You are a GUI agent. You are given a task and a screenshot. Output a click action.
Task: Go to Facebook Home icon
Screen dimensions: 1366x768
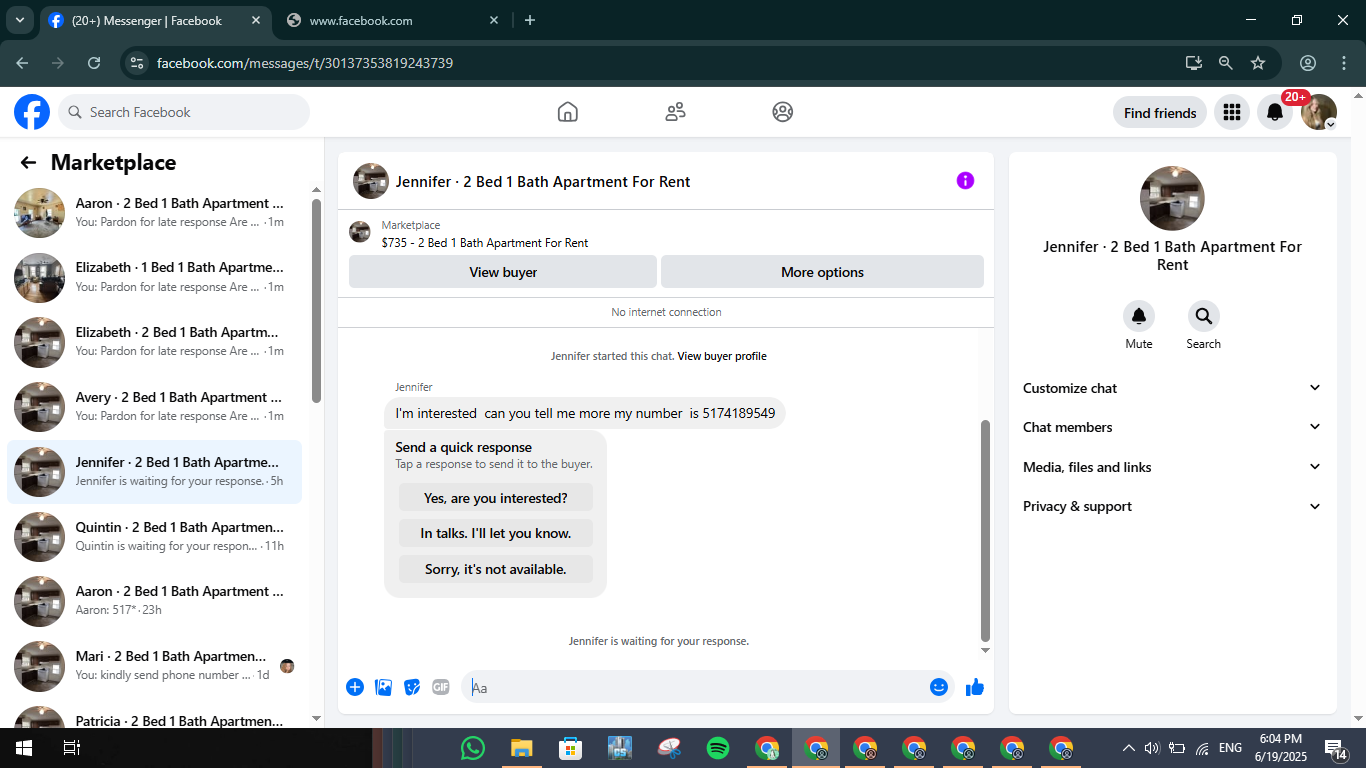568,112
